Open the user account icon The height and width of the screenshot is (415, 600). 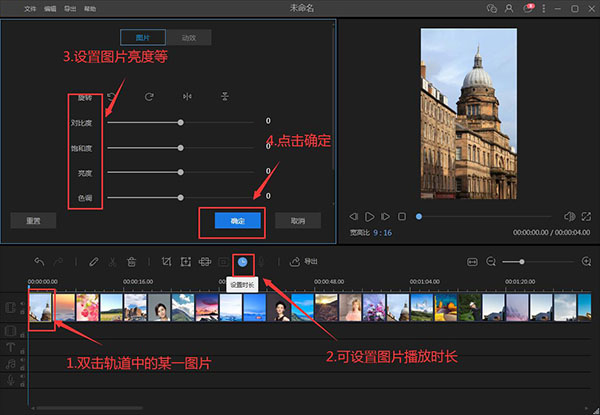pyautogui.click(x=509, y=8)
